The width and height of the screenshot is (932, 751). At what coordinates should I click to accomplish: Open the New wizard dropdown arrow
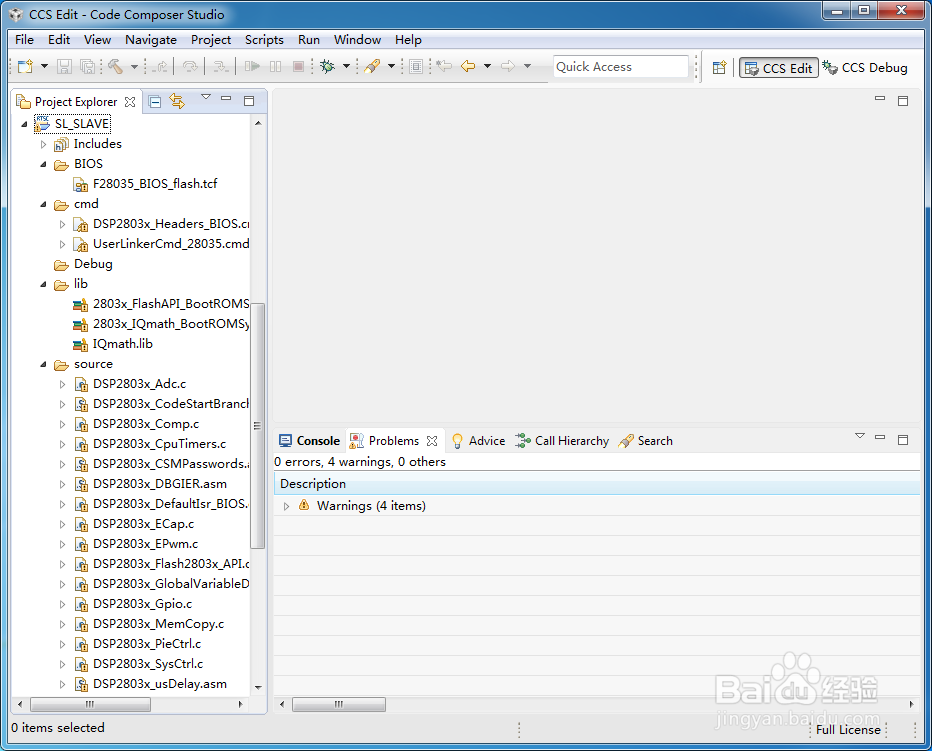[x=44, y=67]
